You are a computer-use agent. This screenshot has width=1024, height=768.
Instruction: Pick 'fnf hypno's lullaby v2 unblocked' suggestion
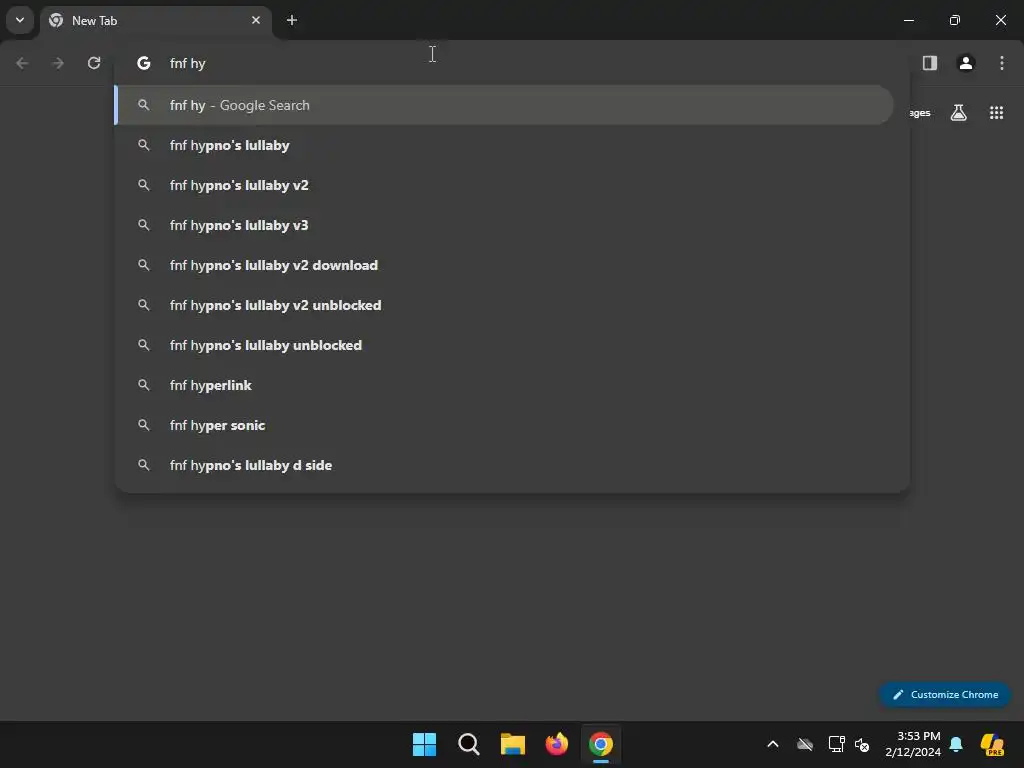click(x=504, y=305)
